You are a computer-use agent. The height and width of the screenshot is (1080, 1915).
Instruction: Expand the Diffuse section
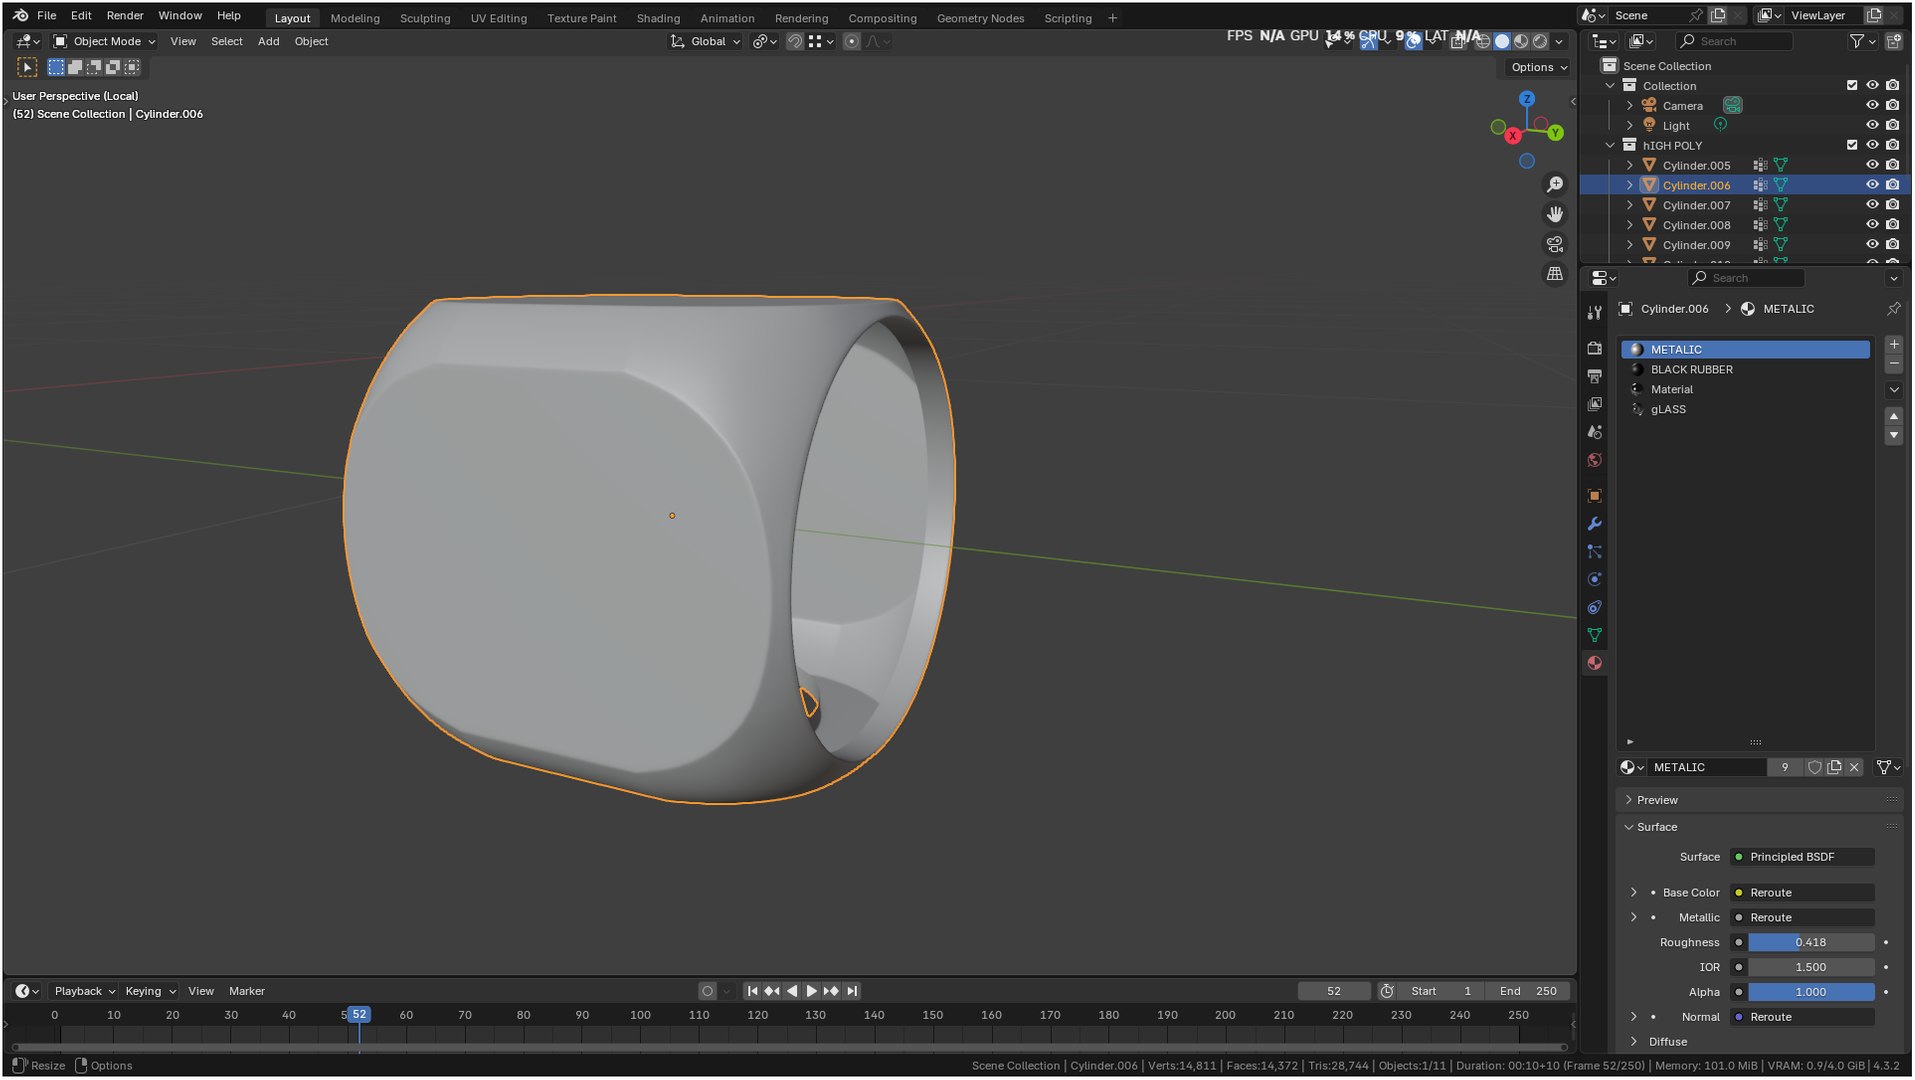pyautogui.click(x=1667, y=1042)
